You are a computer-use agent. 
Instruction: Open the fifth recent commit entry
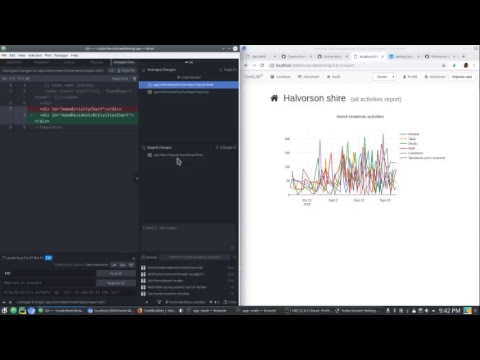[189, 294]
